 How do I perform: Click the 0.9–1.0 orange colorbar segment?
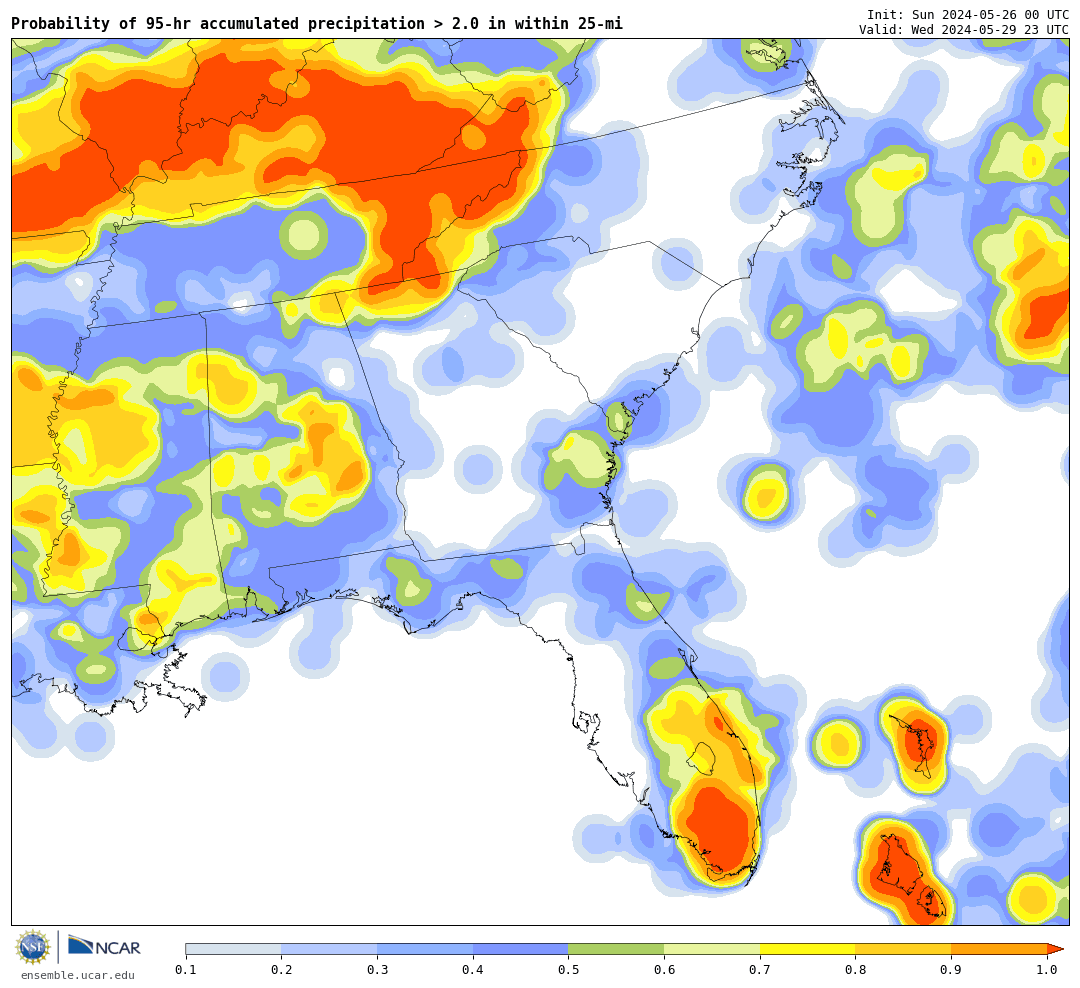[x=999, y=949]
